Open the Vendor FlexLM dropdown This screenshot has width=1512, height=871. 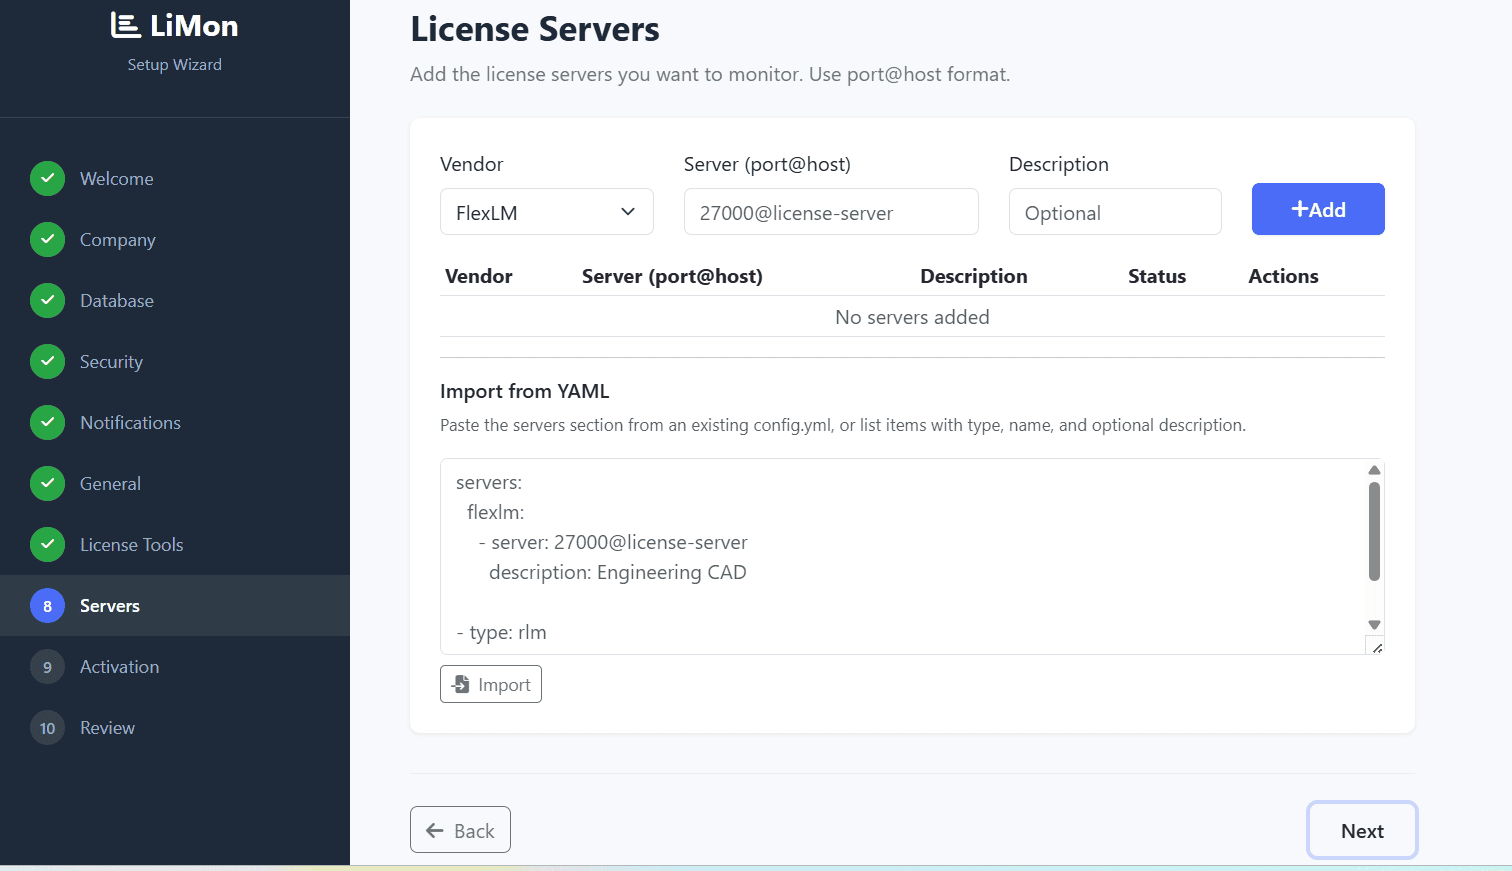pos(547,212)
